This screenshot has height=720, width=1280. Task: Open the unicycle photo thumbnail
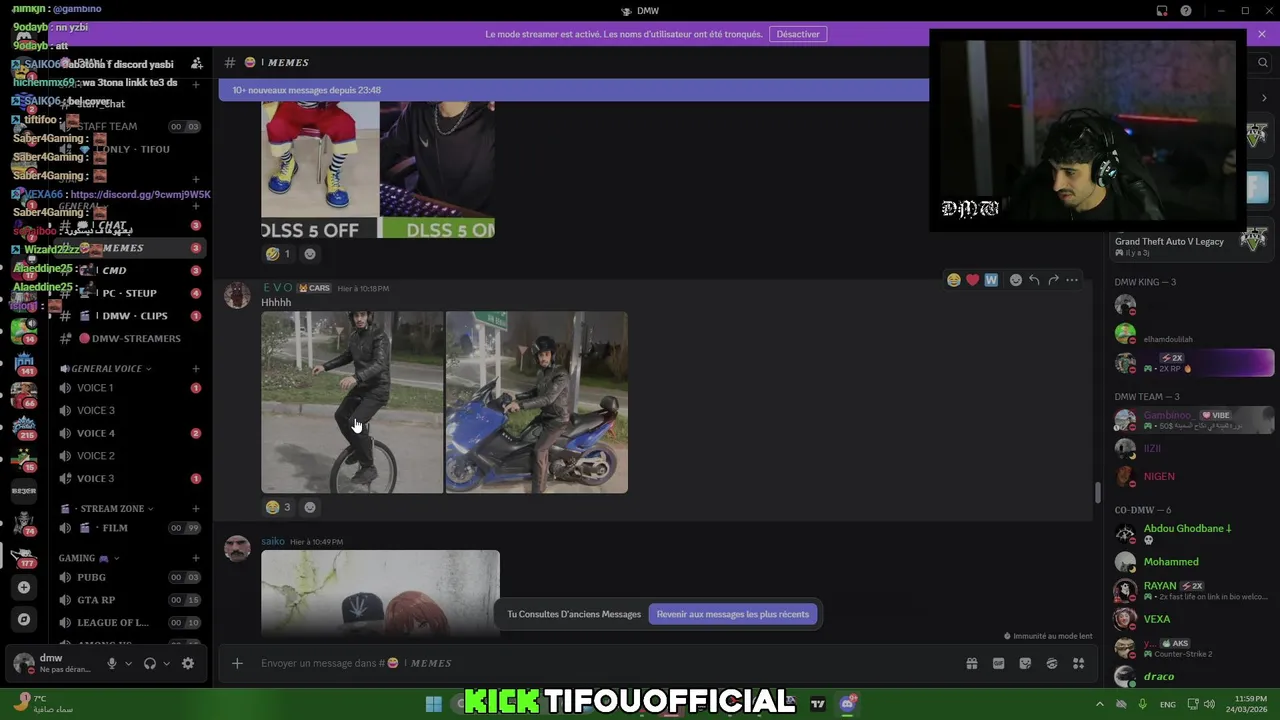pos(352,402)
